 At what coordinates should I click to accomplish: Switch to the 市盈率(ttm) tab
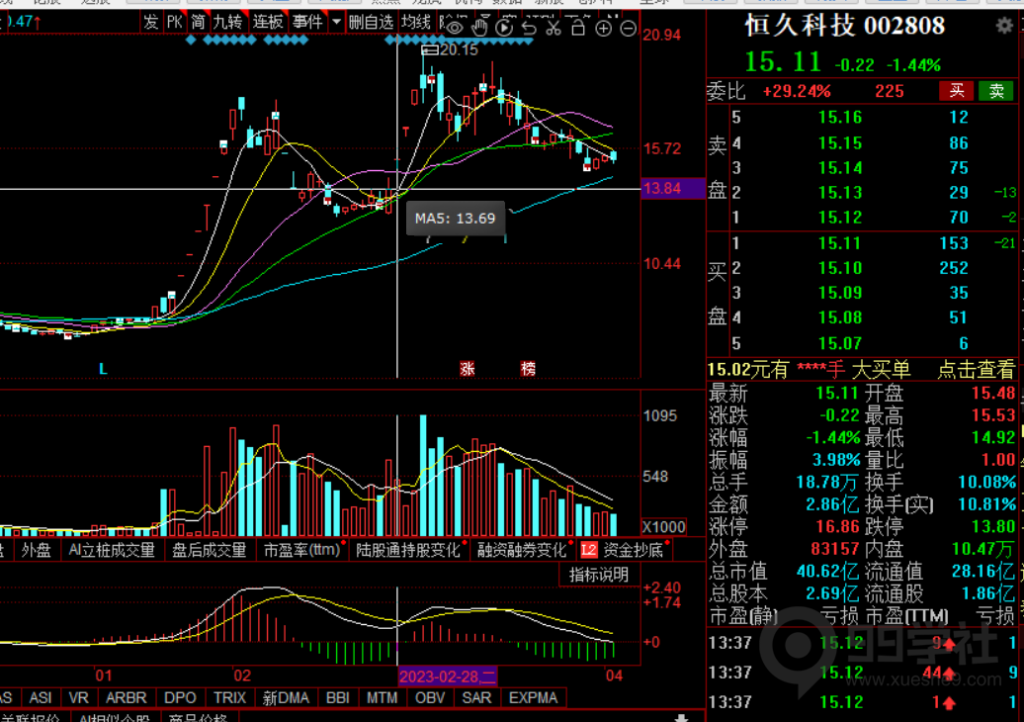[x=301, y=550]
